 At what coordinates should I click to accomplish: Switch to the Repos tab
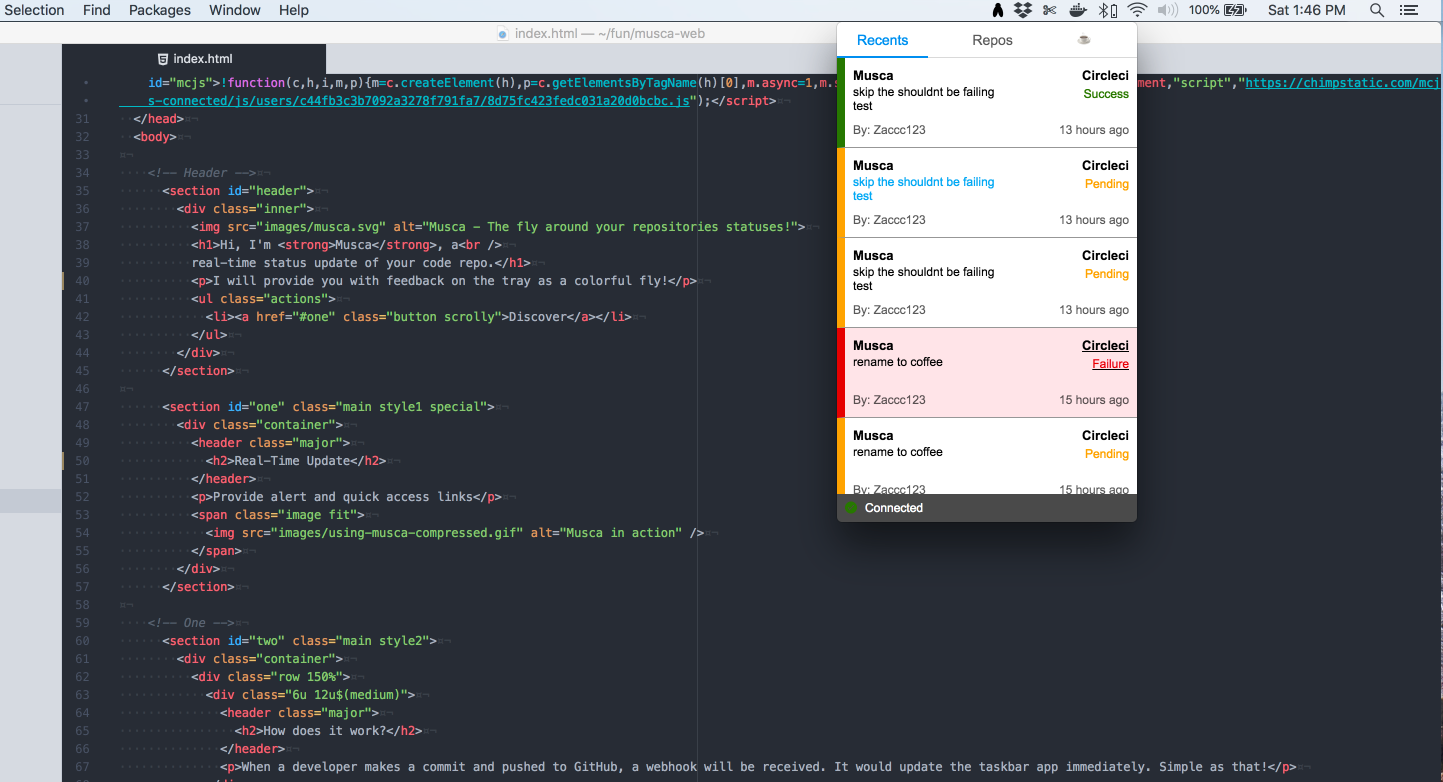[x=992, y=40]
